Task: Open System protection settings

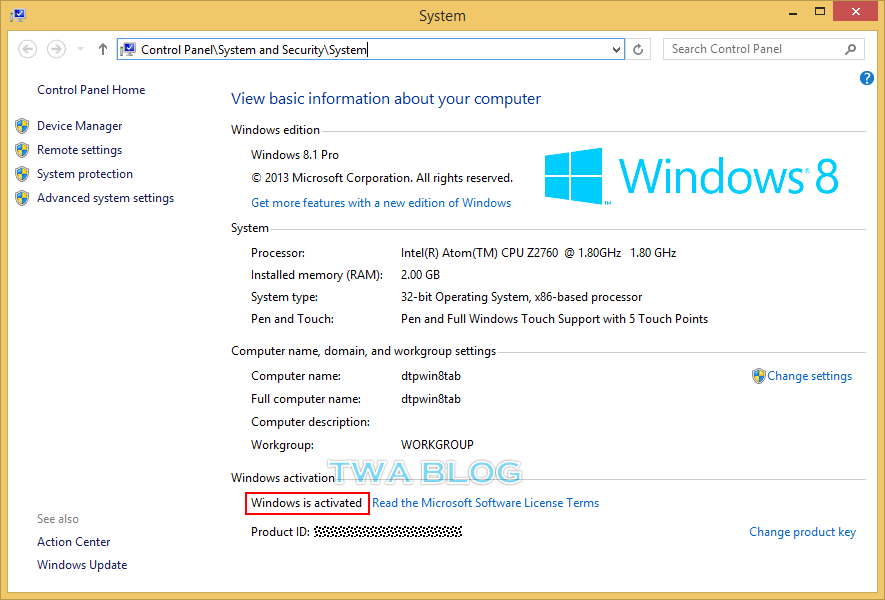Action: click(x=84, y=173)
